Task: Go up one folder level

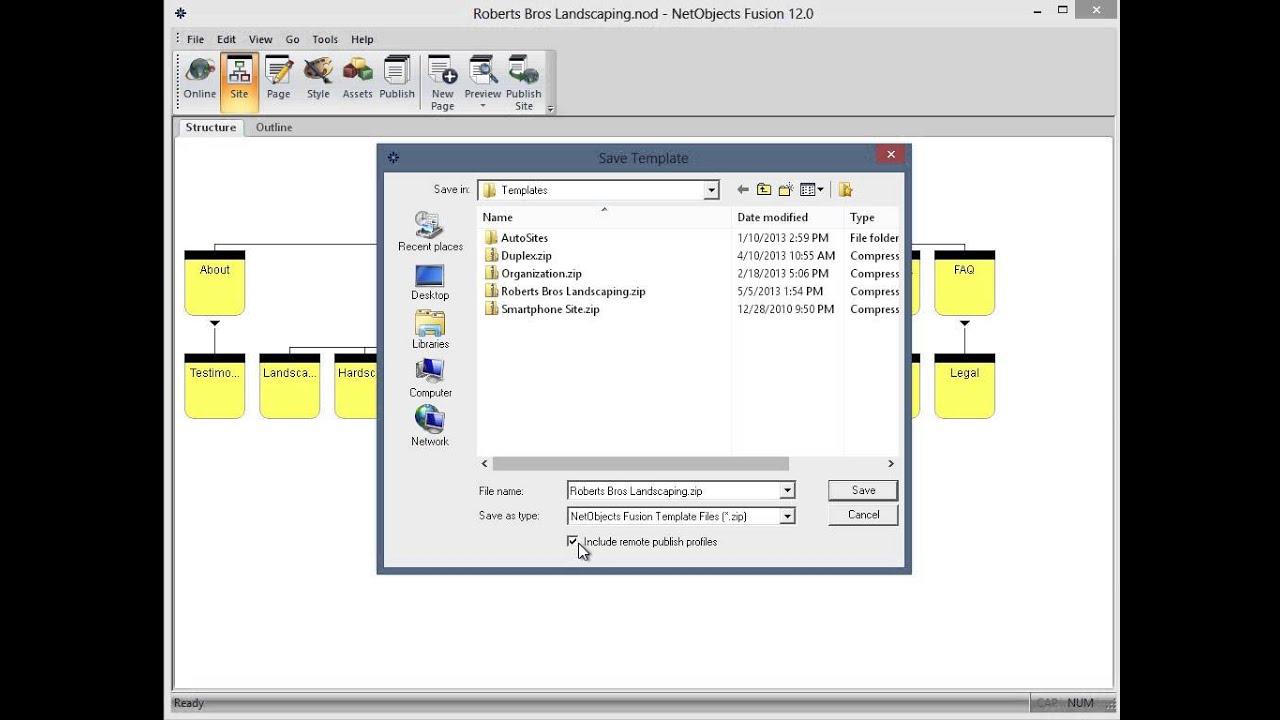Action: click(764, 190)
